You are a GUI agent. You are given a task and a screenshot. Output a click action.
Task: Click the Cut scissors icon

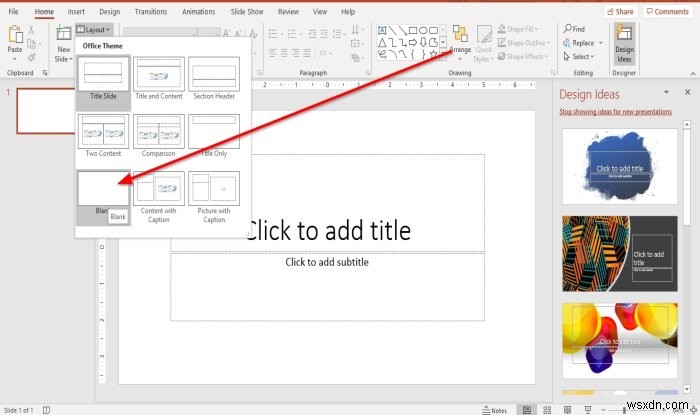(x=31, y=30)
